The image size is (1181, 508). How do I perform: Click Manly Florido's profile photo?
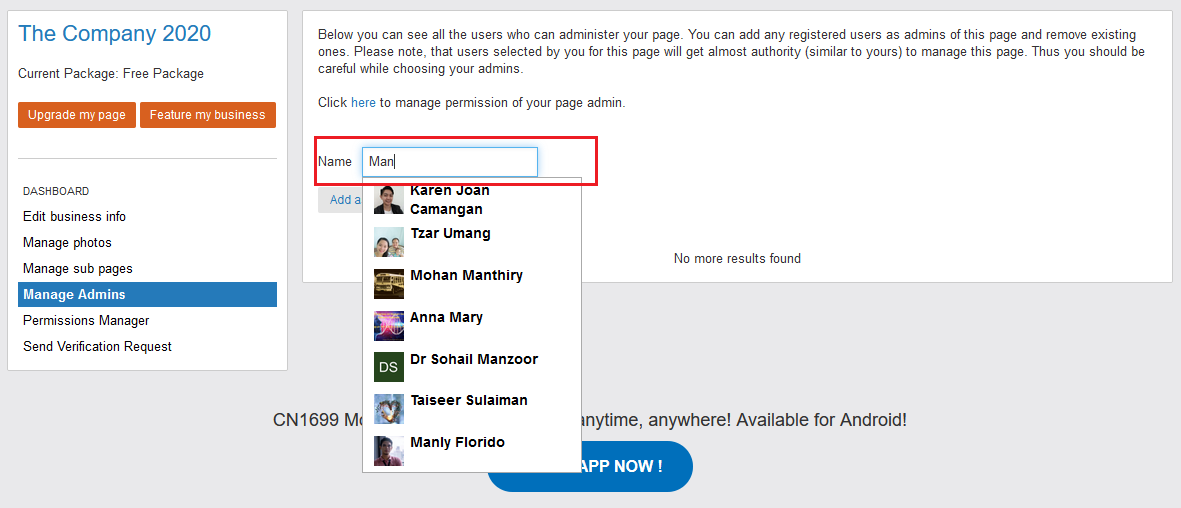point(389,451)
